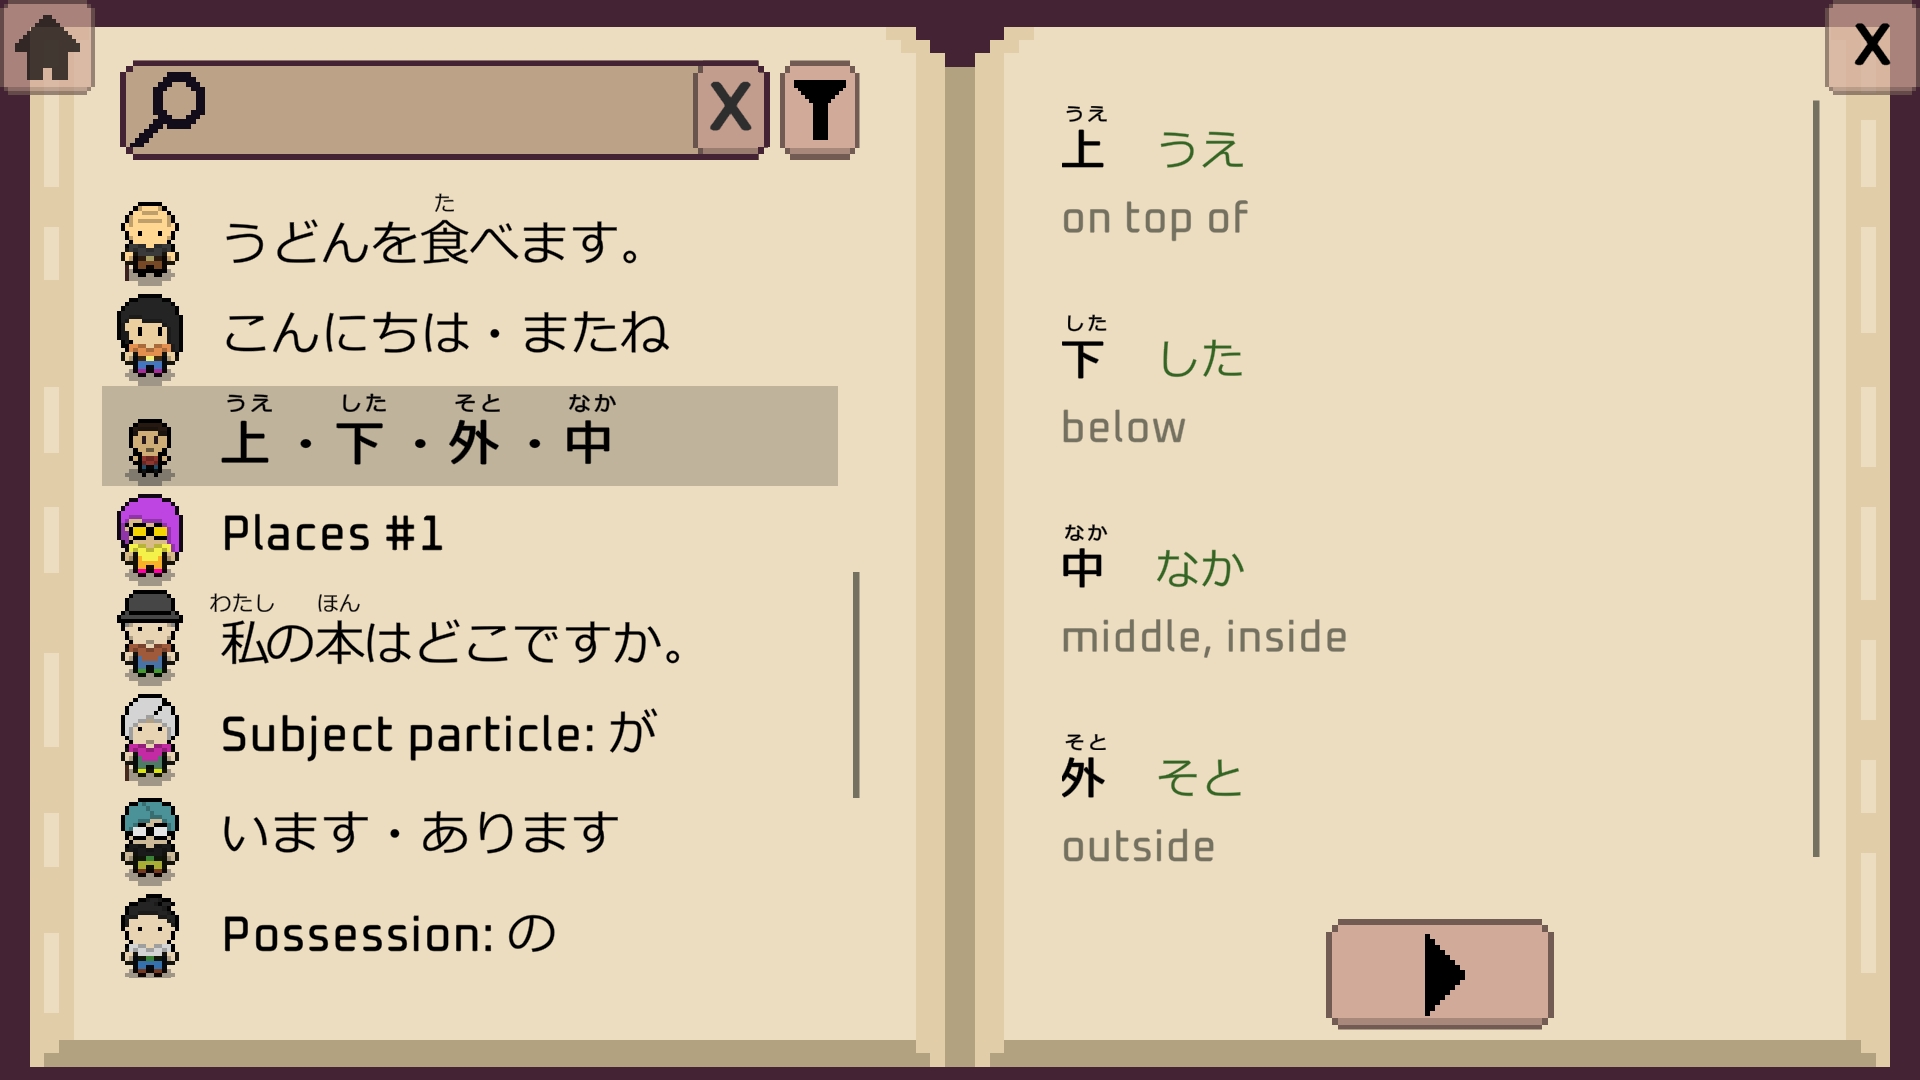Screen dimensions: 1920x1080
Task: Open the Places #1 lesson
Action: point(335,533)
